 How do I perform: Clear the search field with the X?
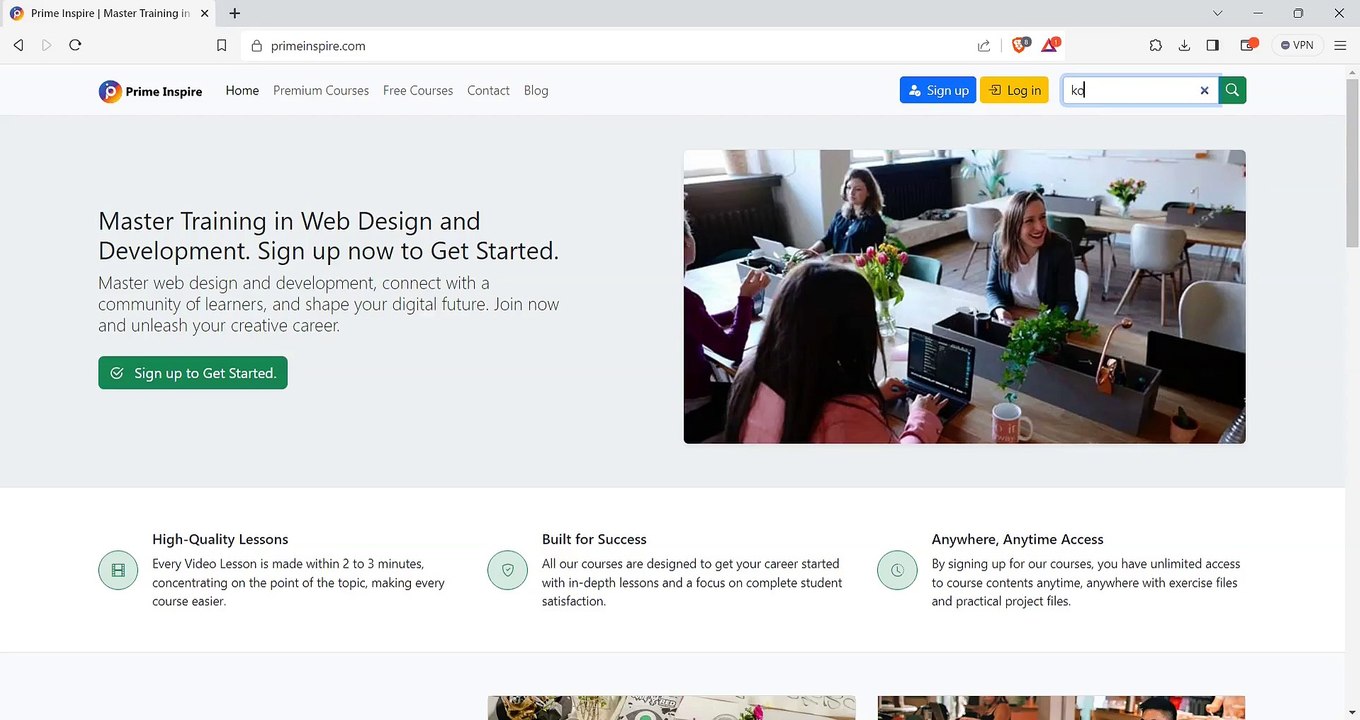tap(1204, 90)
